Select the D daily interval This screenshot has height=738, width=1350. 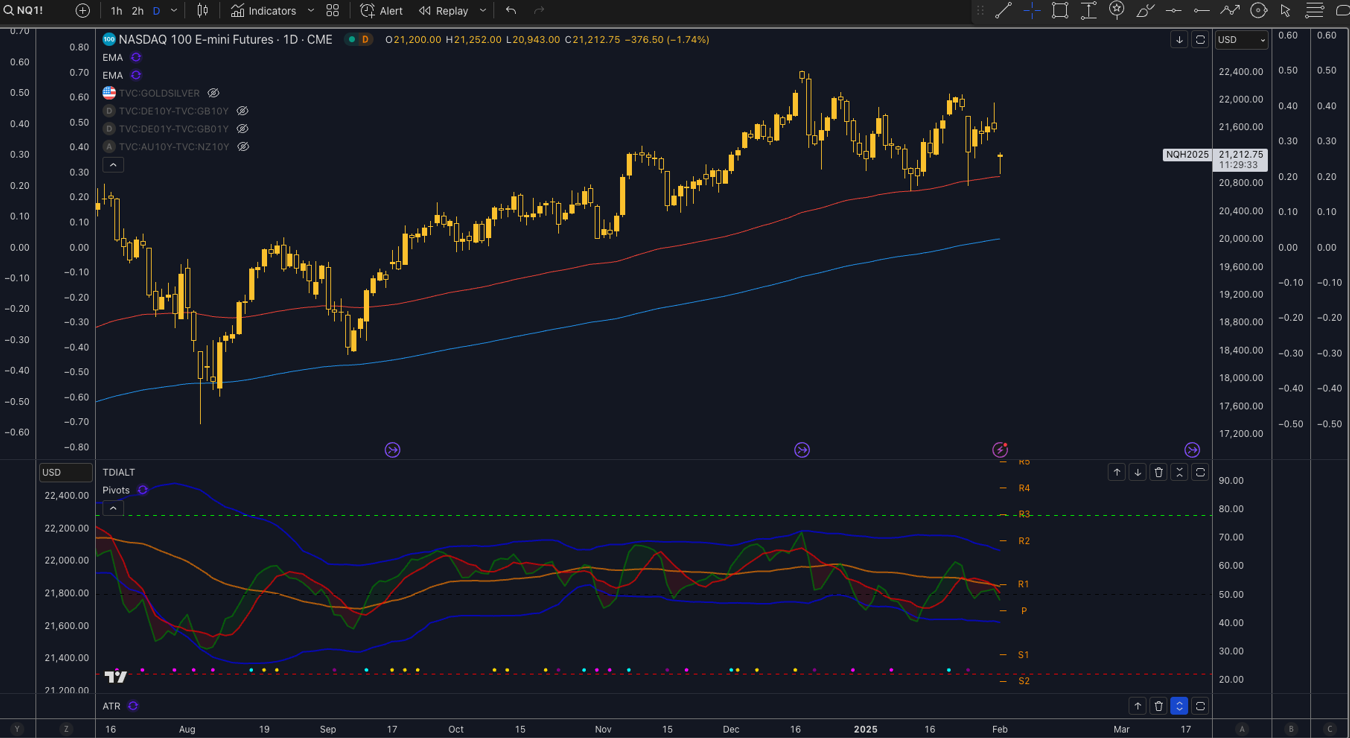(156, 11)
